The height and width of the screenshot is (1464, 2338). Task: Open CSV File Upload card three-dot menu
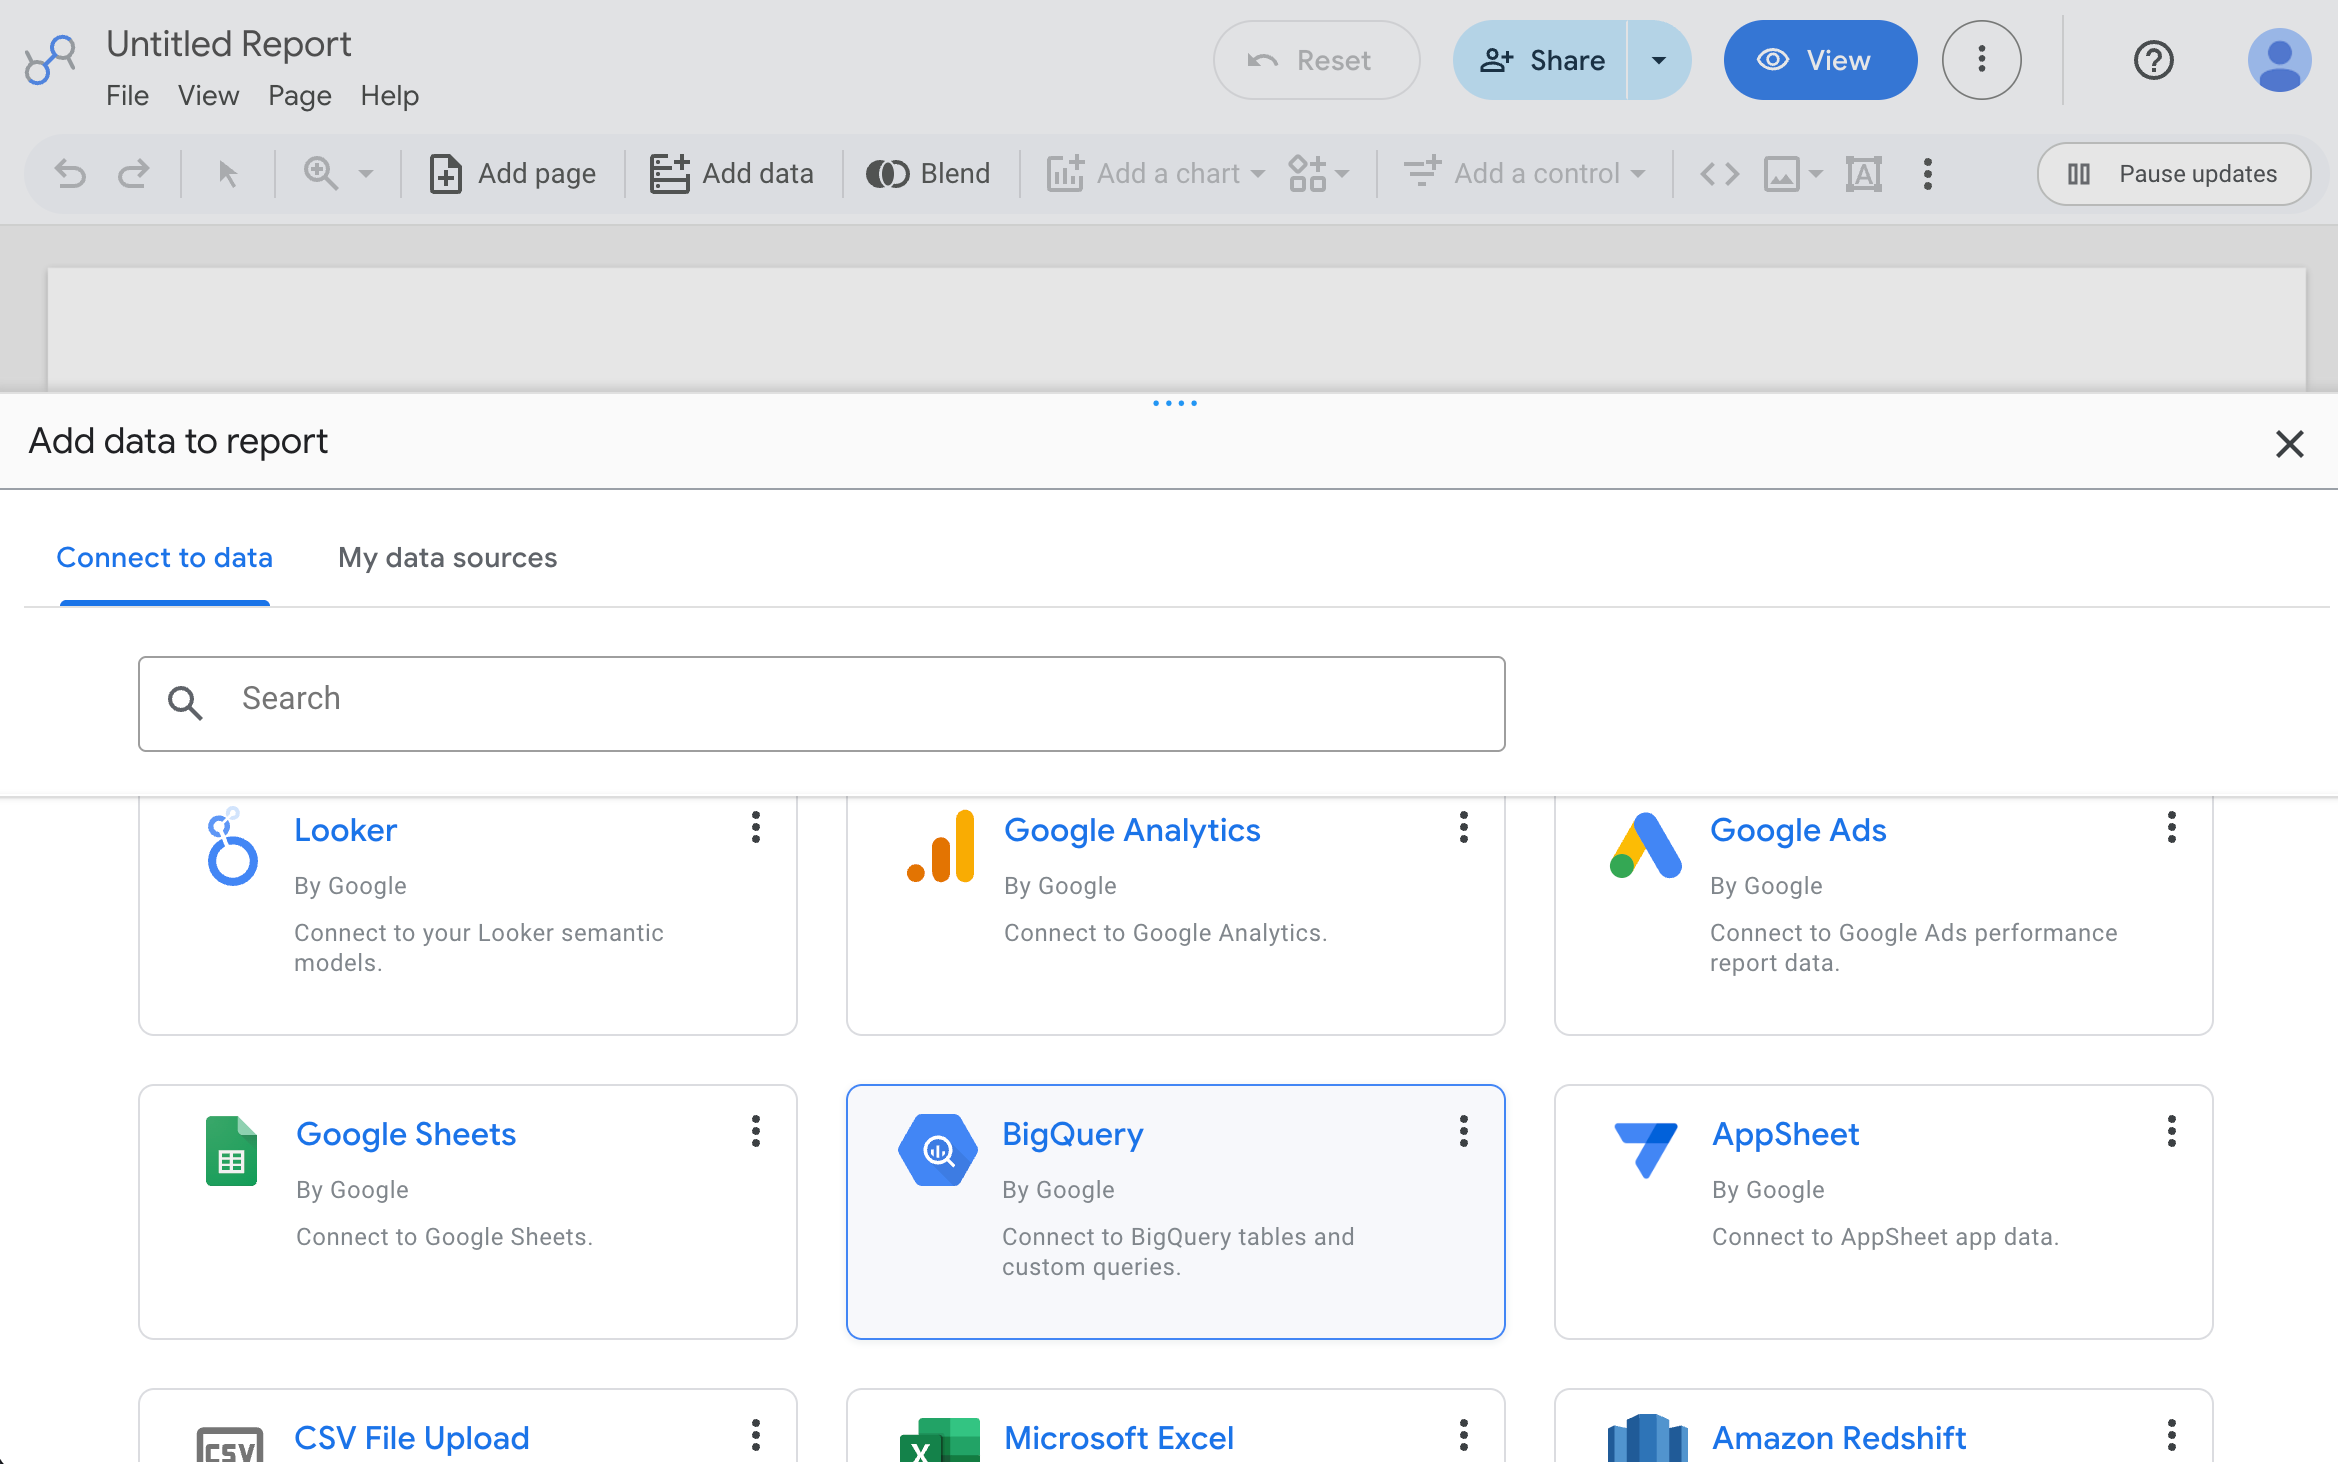(x=756, y=1435)
